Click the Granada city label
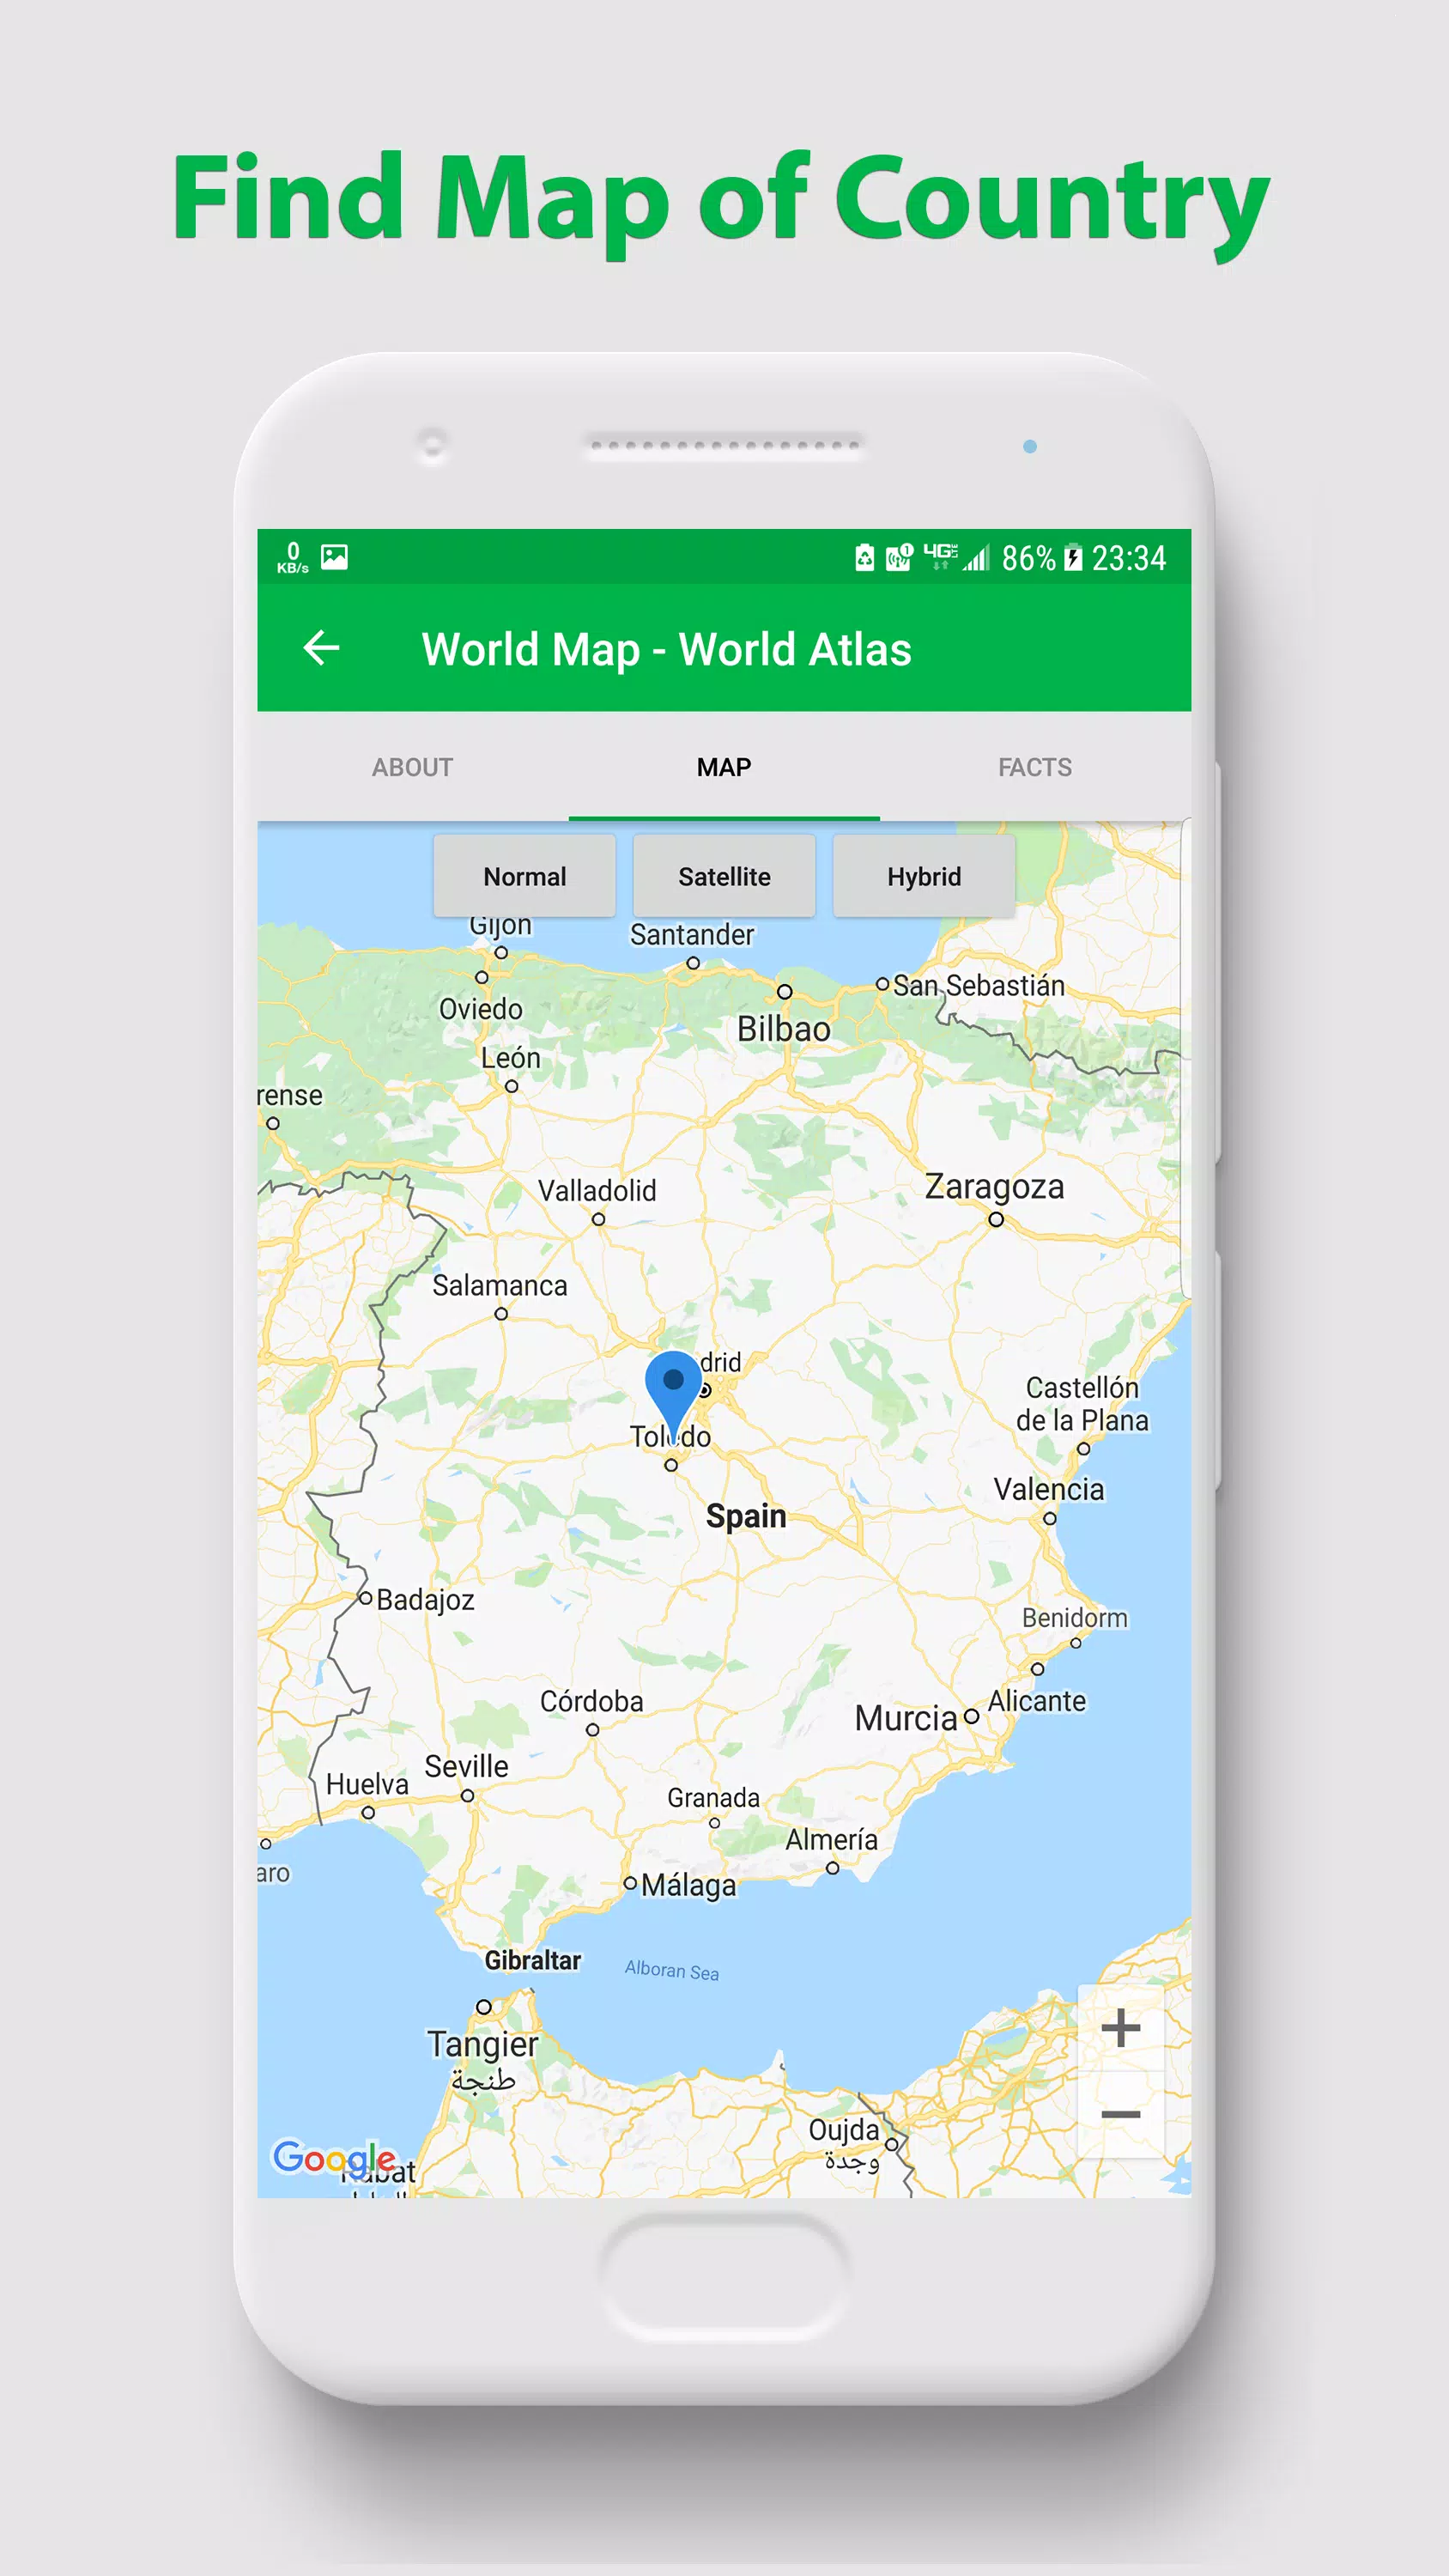This screenshot has width=1449, height=2576. click(714, 1798)
